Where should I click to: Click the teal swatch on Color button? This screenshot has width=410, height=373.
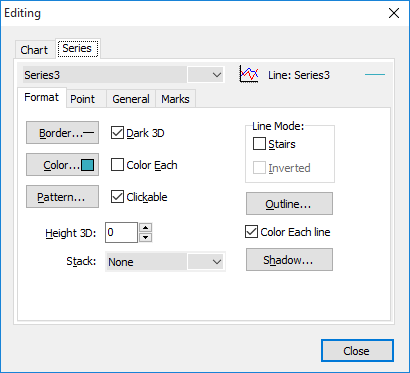tap(88, 165)
